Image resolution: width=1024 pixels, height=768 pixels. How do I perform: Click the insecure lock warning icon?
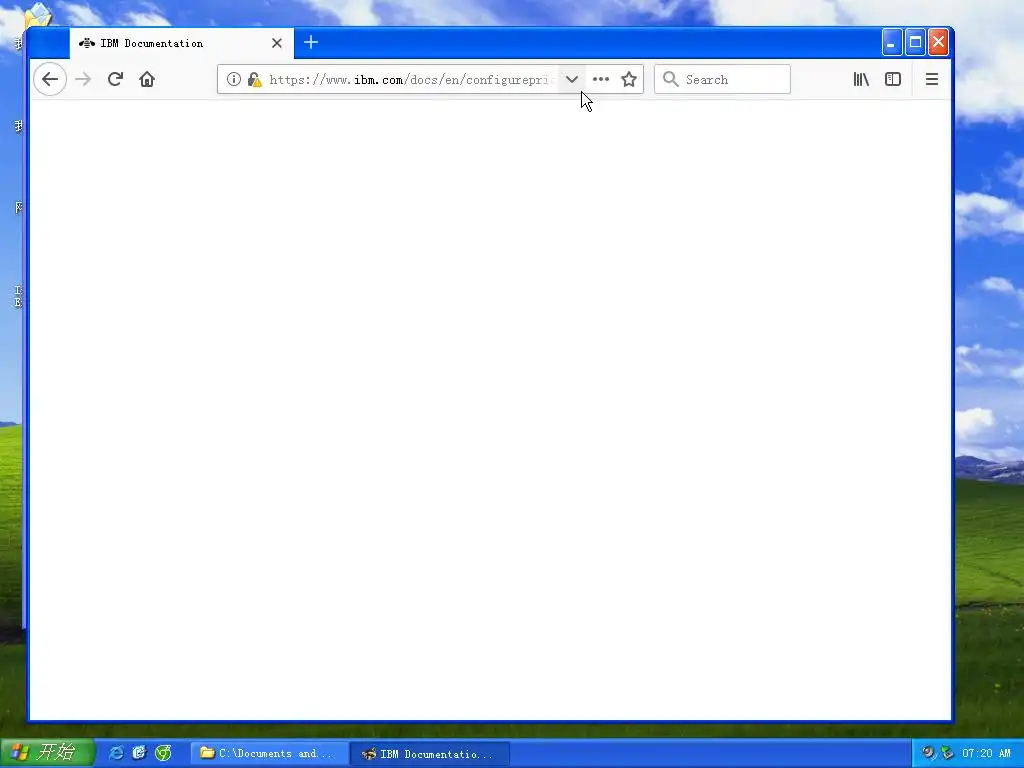click(255, 79)
